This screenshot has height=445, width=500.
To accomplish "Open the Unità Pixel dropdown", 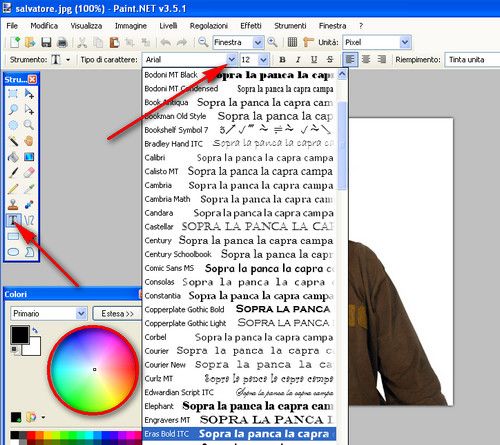I will pyautogui.click(x=405, y=42).
